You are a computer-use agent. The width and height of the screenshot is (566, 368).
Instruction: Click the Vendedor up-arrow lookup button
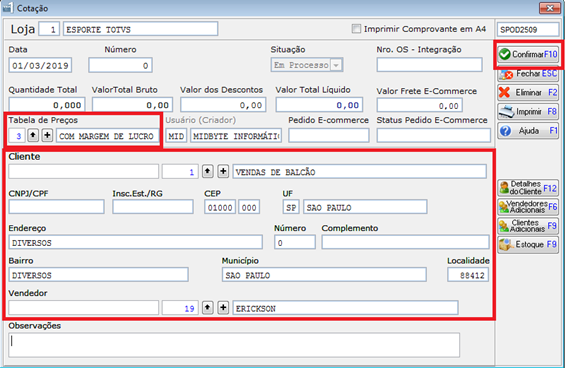[207, 308]
